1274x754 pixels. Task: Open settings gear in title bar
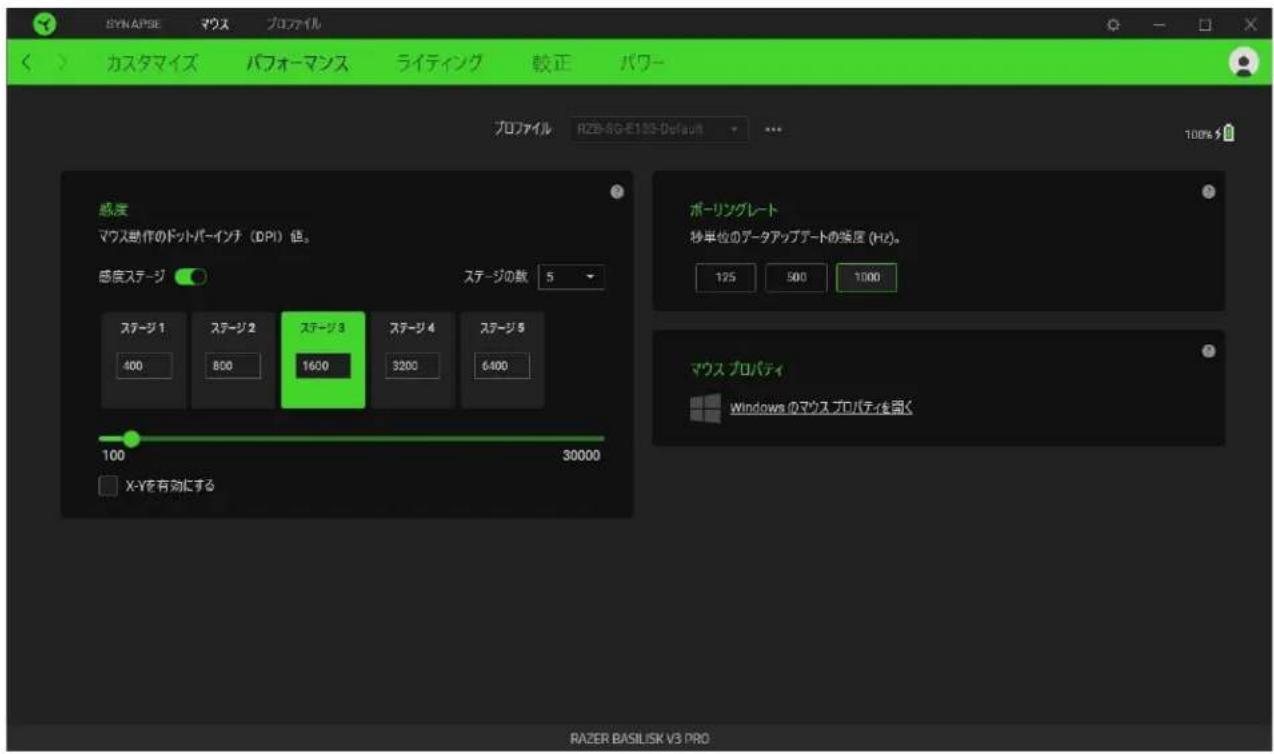pos(1113,23)
